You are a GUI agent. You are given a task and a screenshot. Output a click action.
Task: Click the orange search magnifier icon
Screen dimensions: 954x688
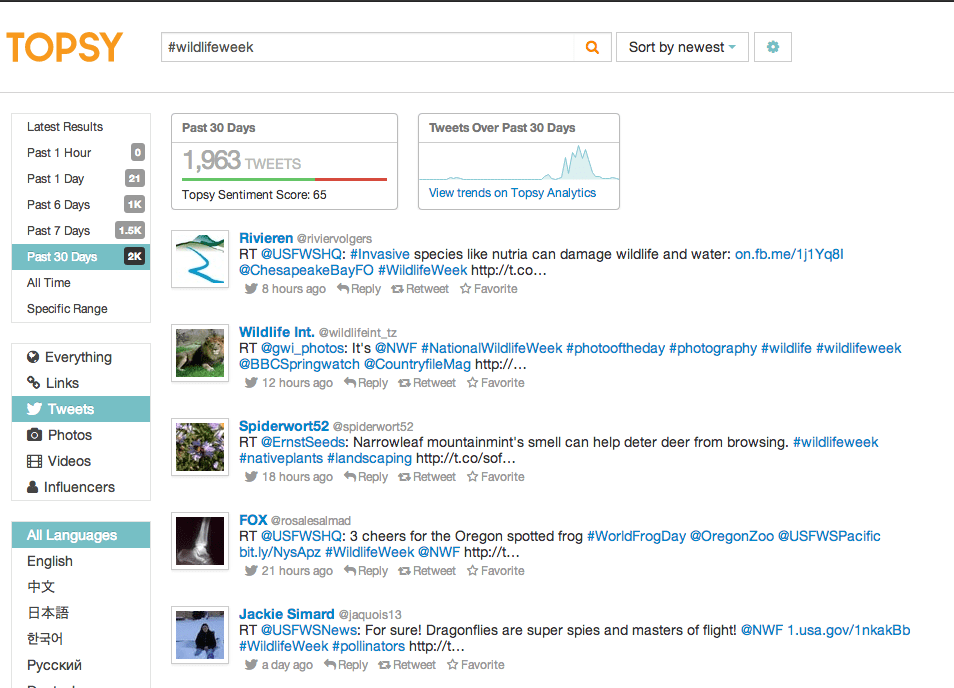pos(592,47)
